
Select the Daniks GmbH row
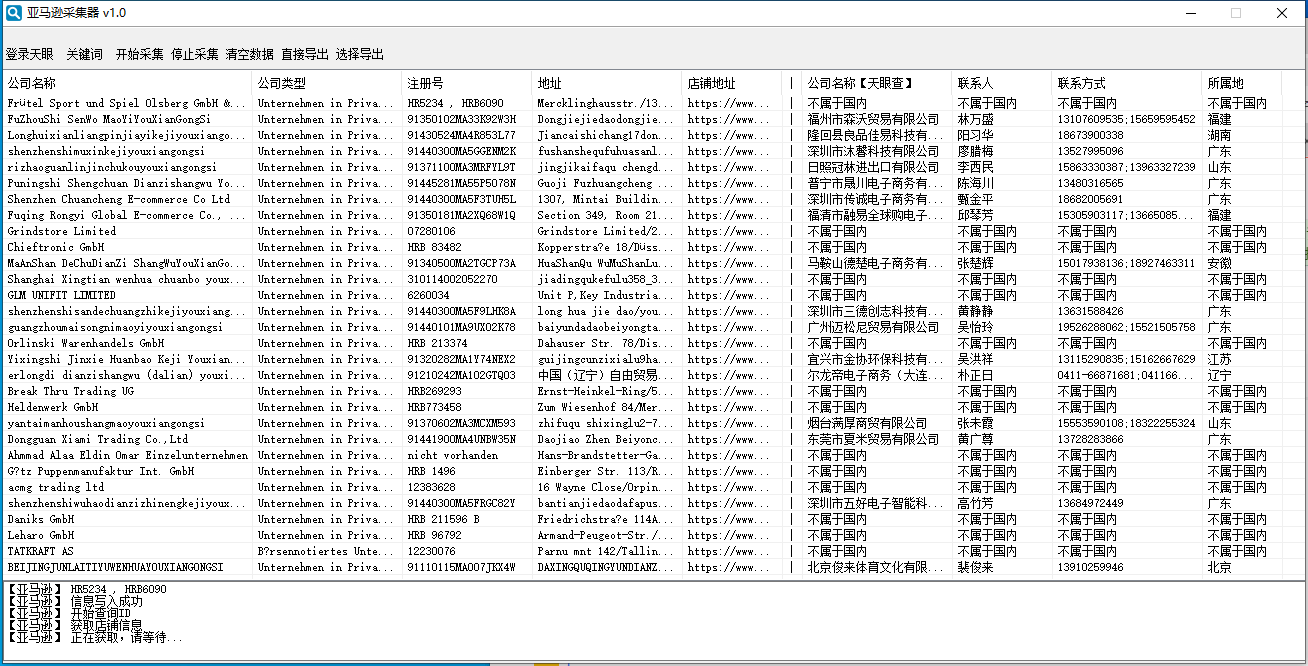click(643, 519)
